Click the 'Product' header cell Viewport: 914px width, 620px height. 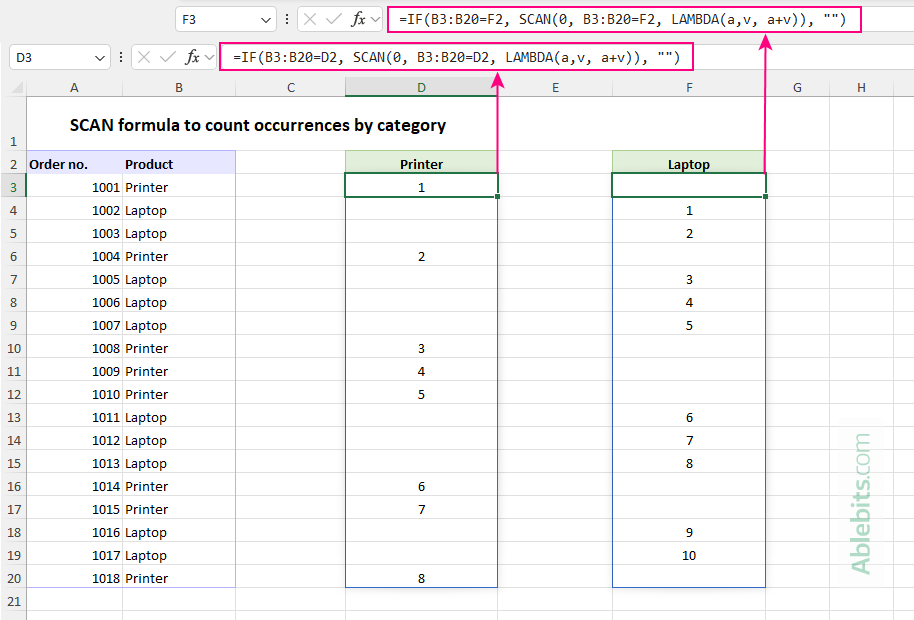(x=179, y=164)
